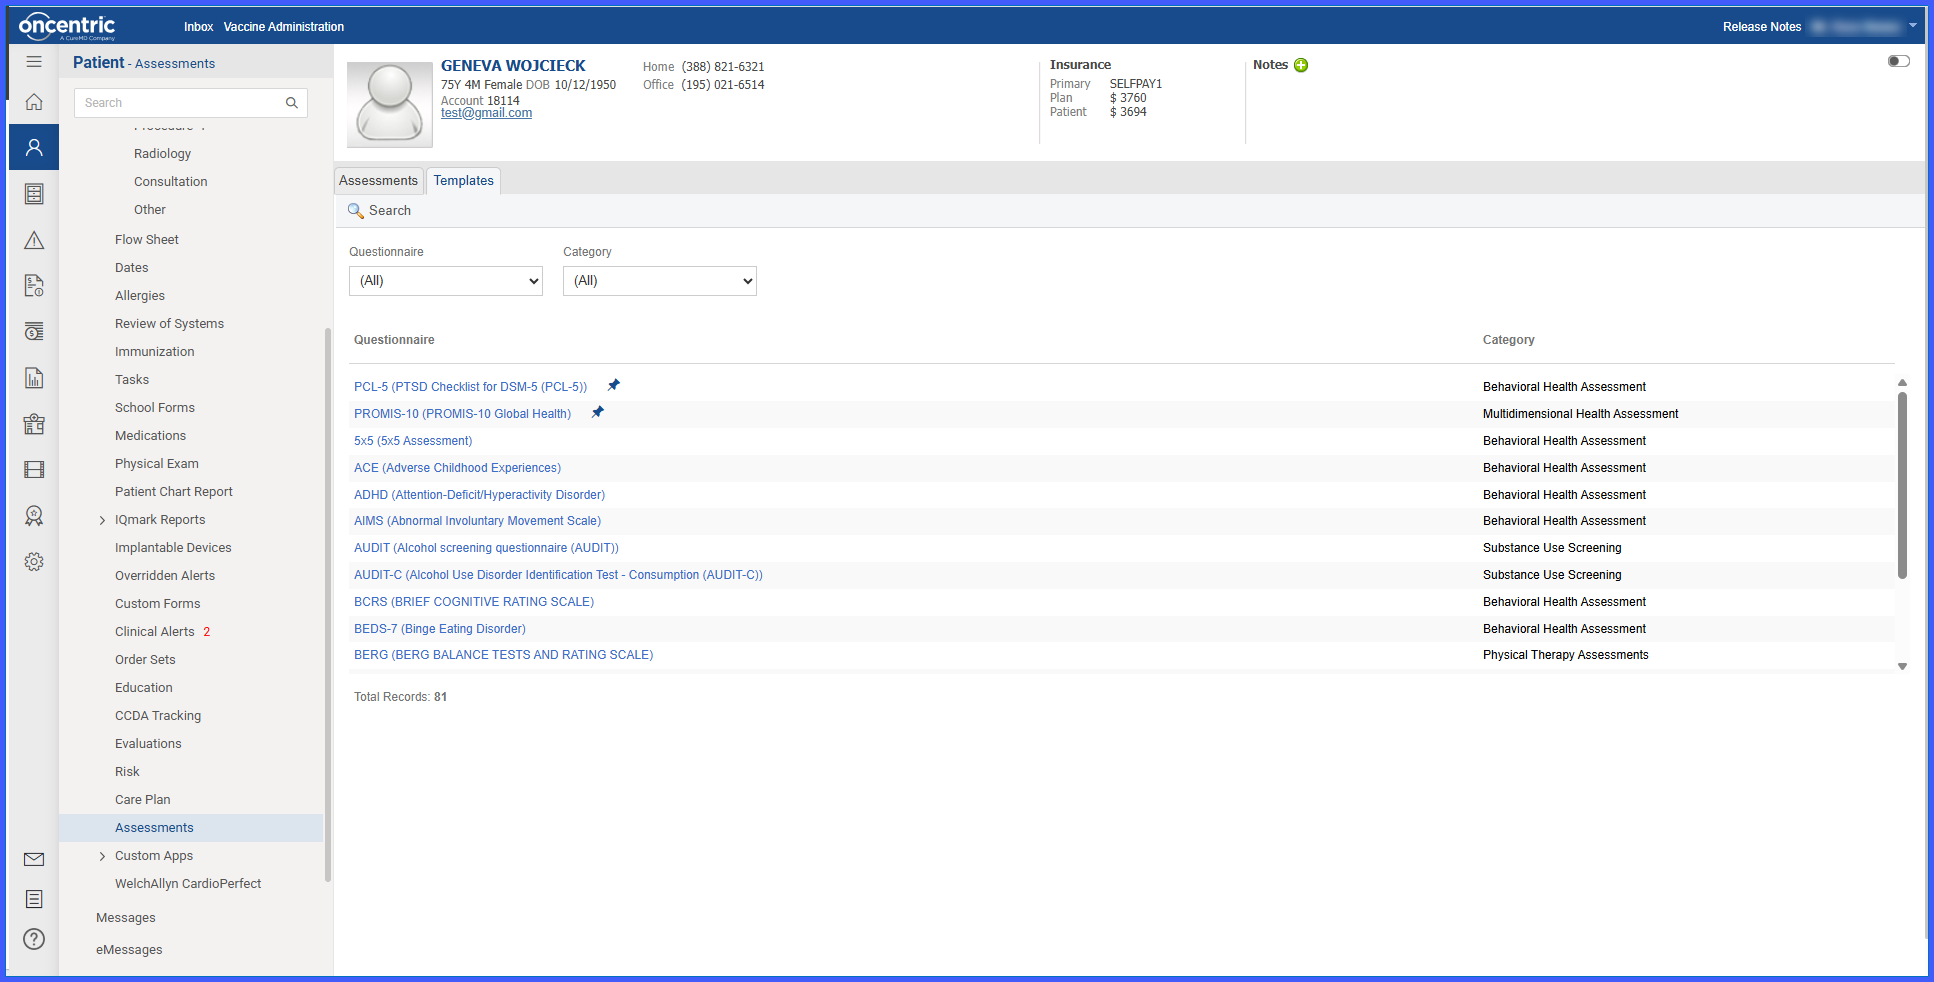The height and width of the screenshot is (982, 1934).
Task: Open the award ribbon icon in sidebar
Action: pyautogui.click(x=34, y=516)
